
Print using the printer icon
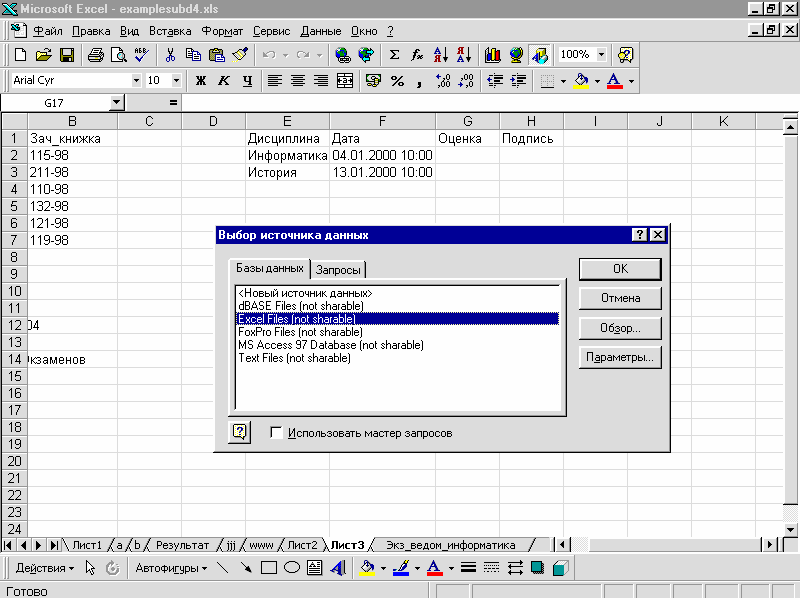95,55
